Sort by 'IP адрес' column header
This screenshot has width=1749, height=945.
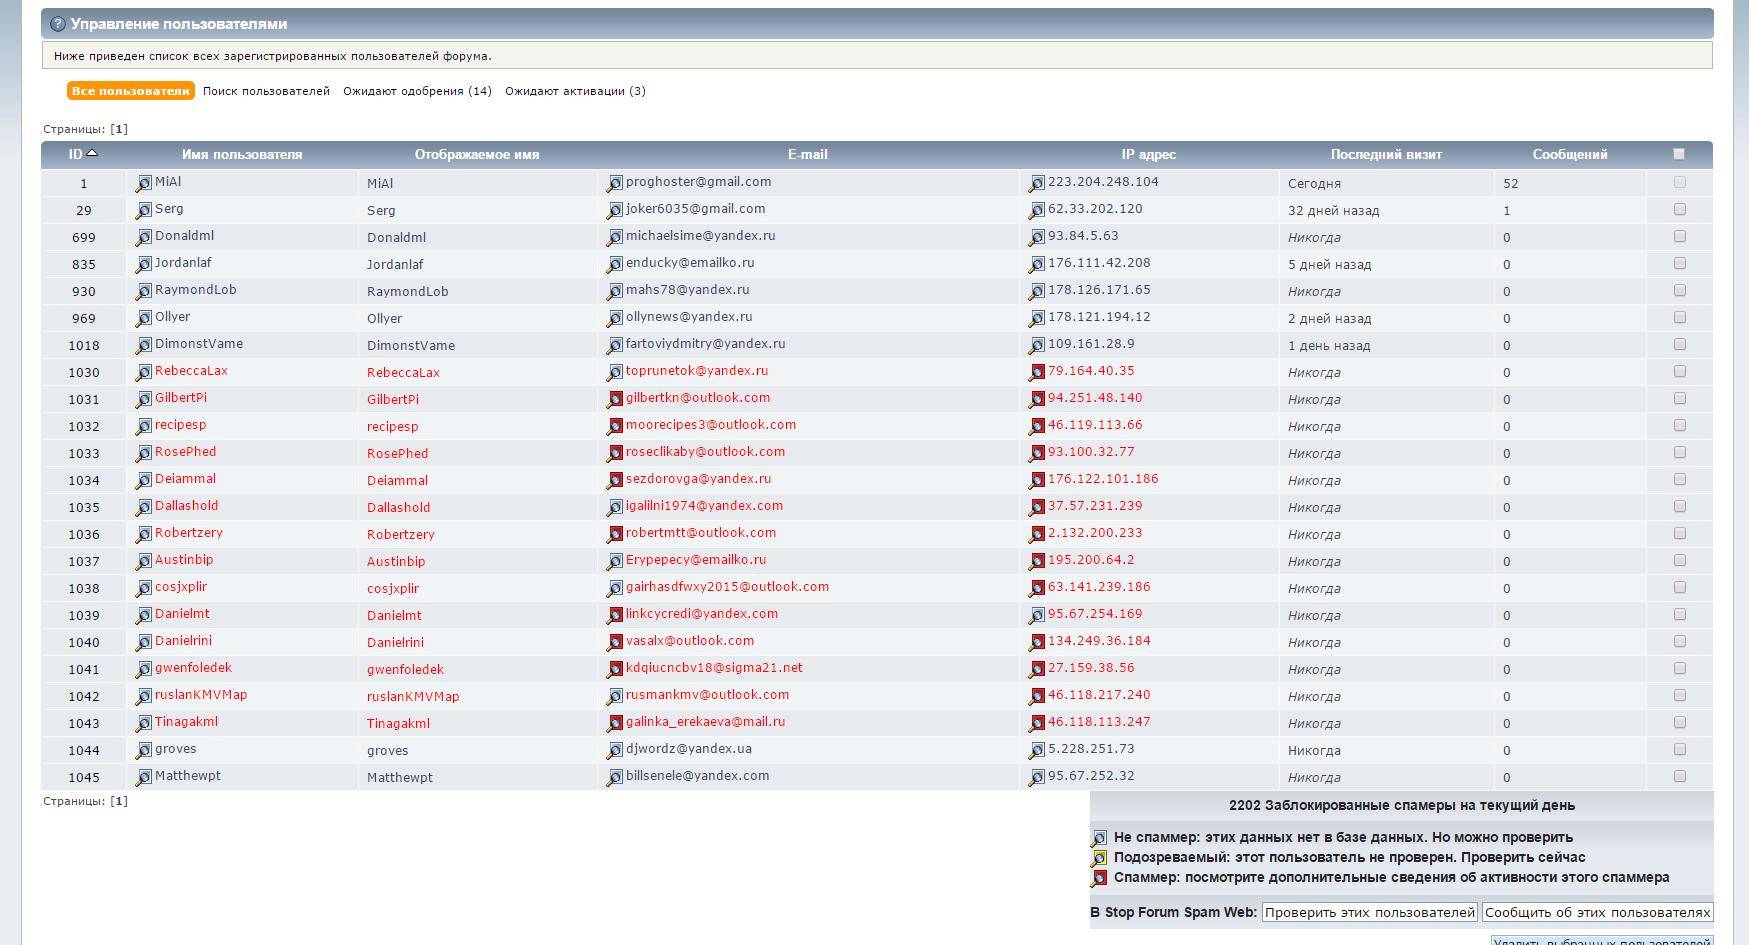tap(1148, 155)
